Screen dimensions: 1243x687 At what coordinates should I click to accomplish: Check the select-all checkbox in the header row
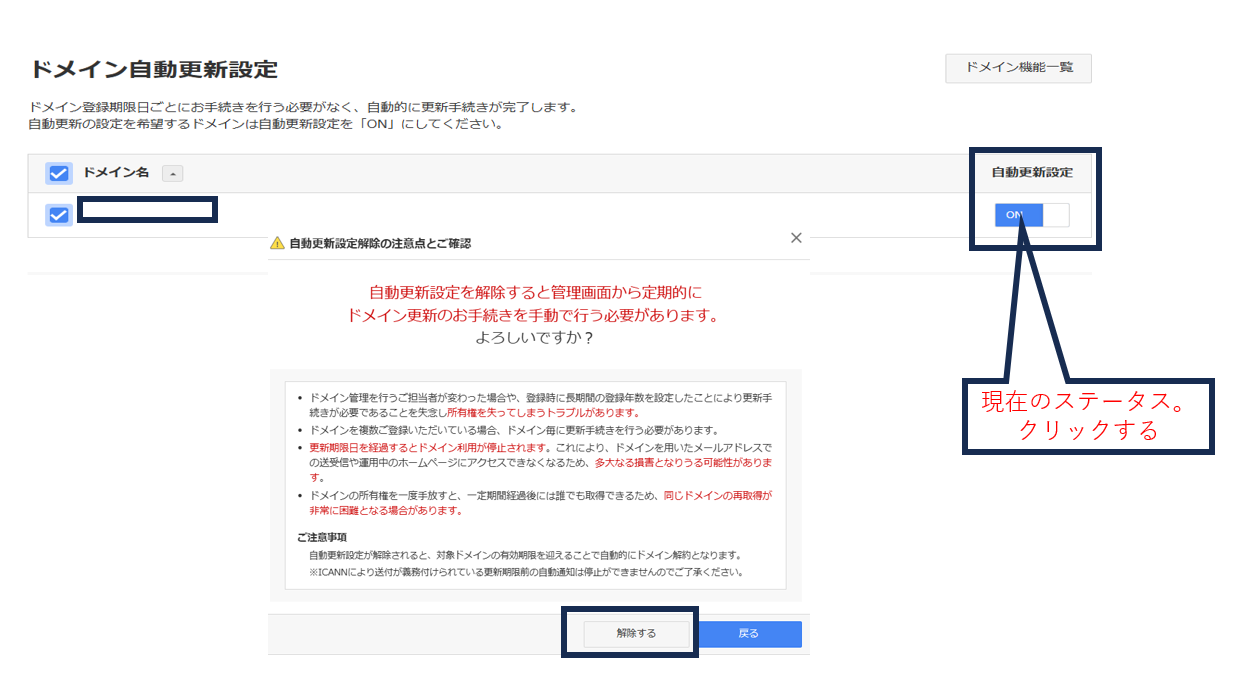58,172
